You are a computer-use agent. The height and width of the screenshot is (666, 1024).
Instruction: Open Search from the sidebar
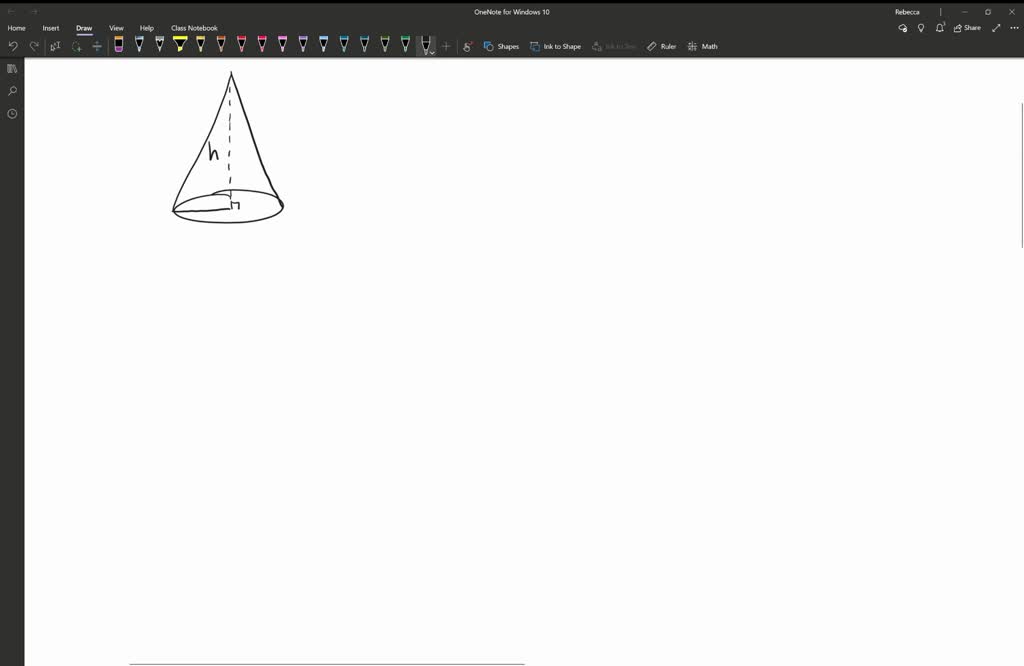coord(12,91)
